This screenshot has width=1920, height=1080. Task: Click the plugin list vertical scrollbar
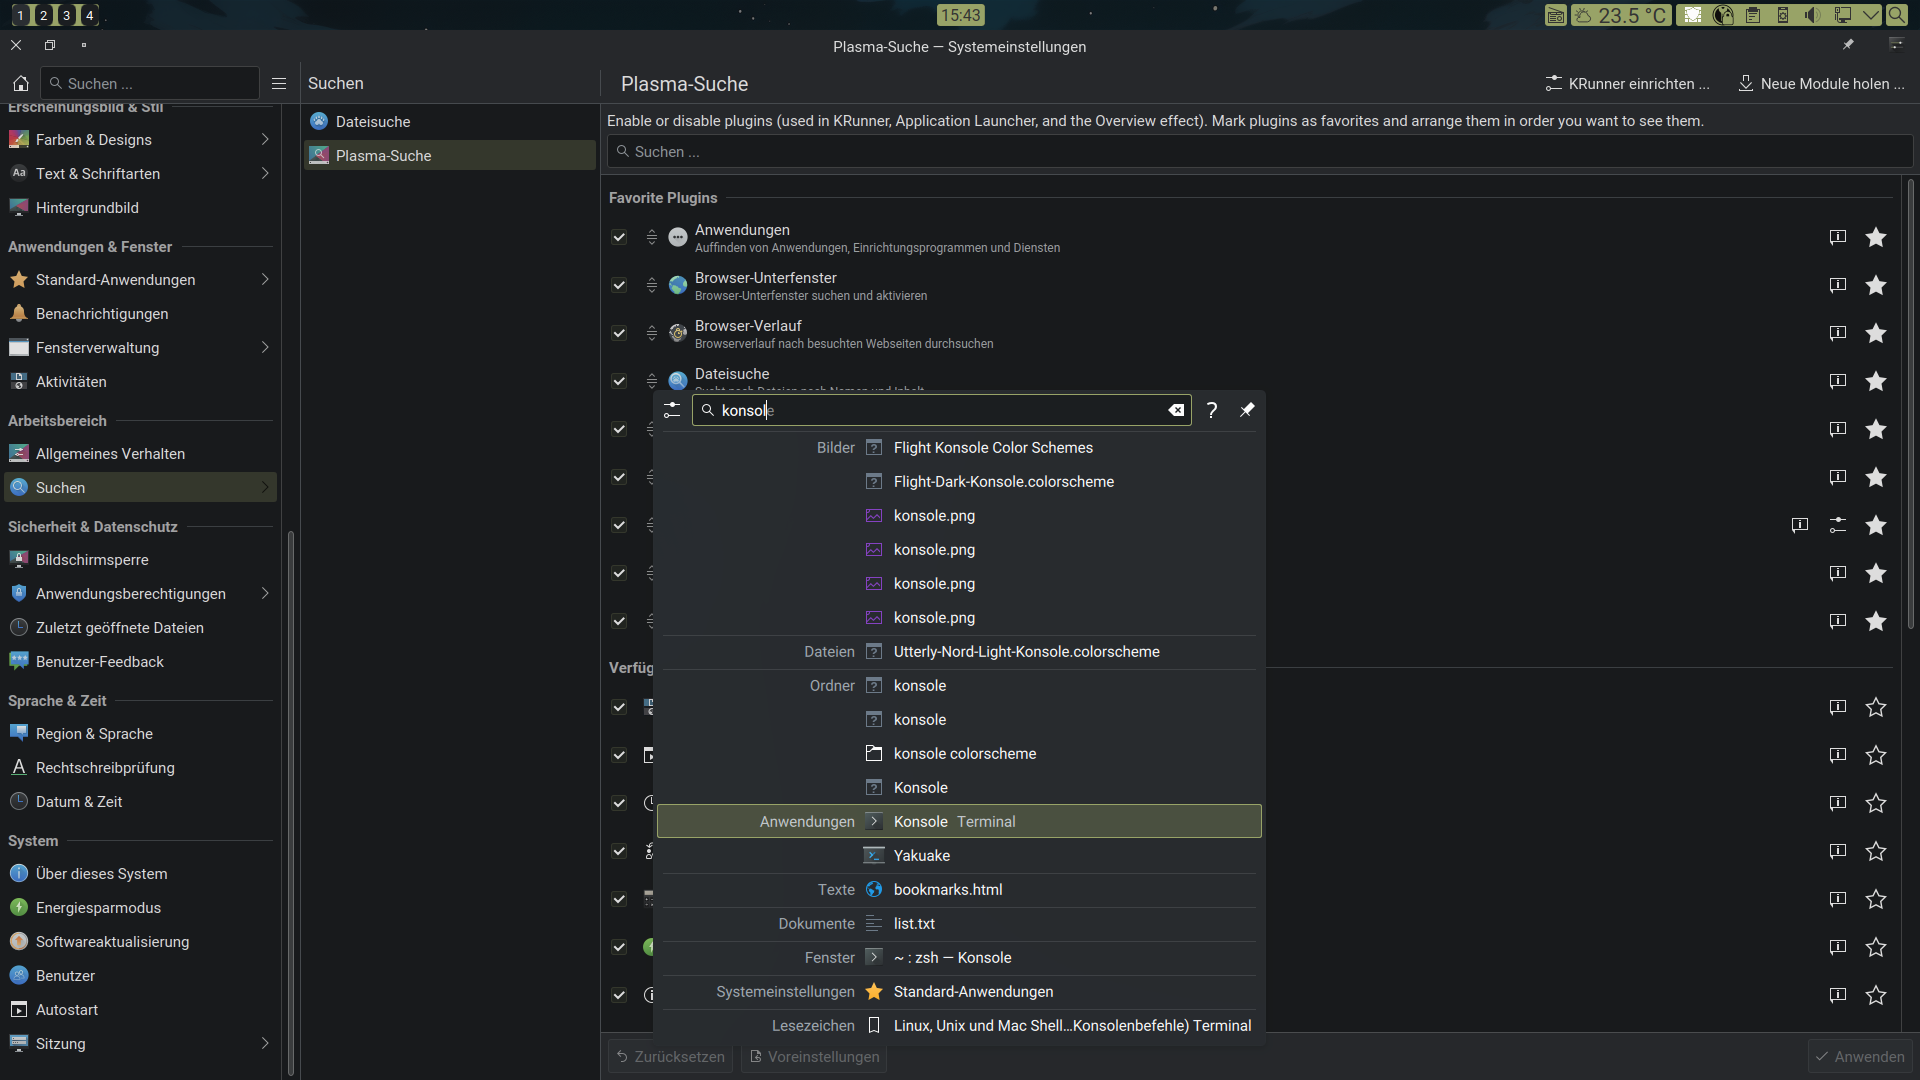point(1910,400)
